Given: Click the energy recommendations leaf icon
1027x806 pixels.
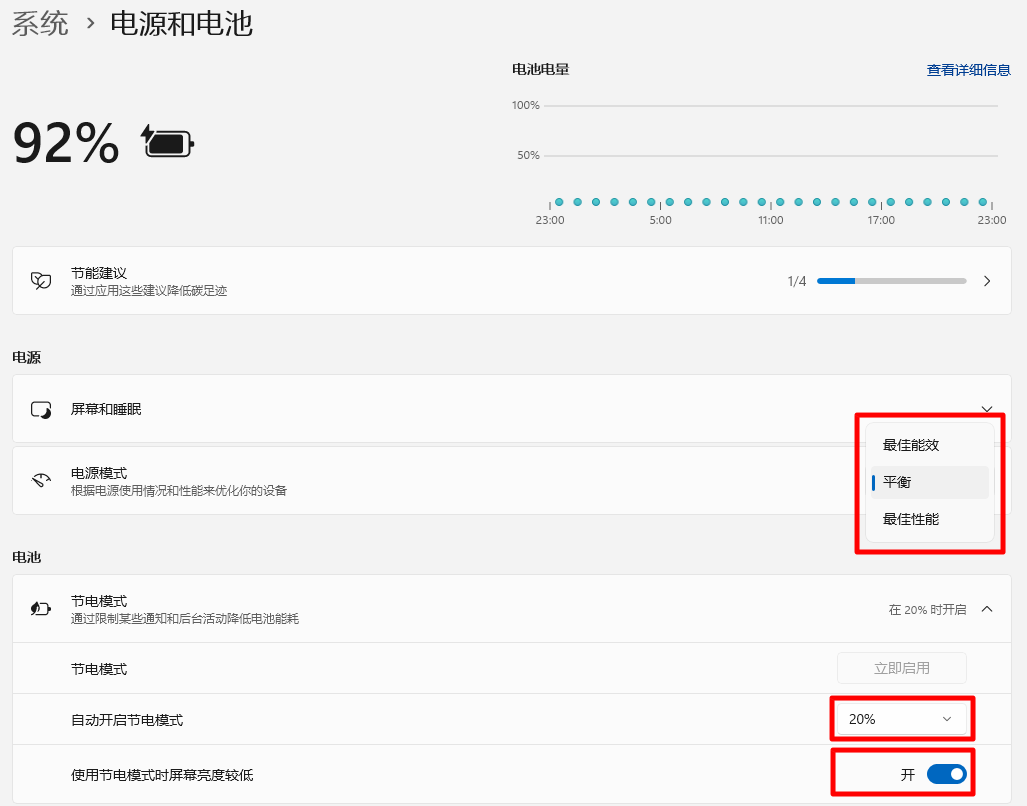Looking at the screenshot, I should coord(41,281).
